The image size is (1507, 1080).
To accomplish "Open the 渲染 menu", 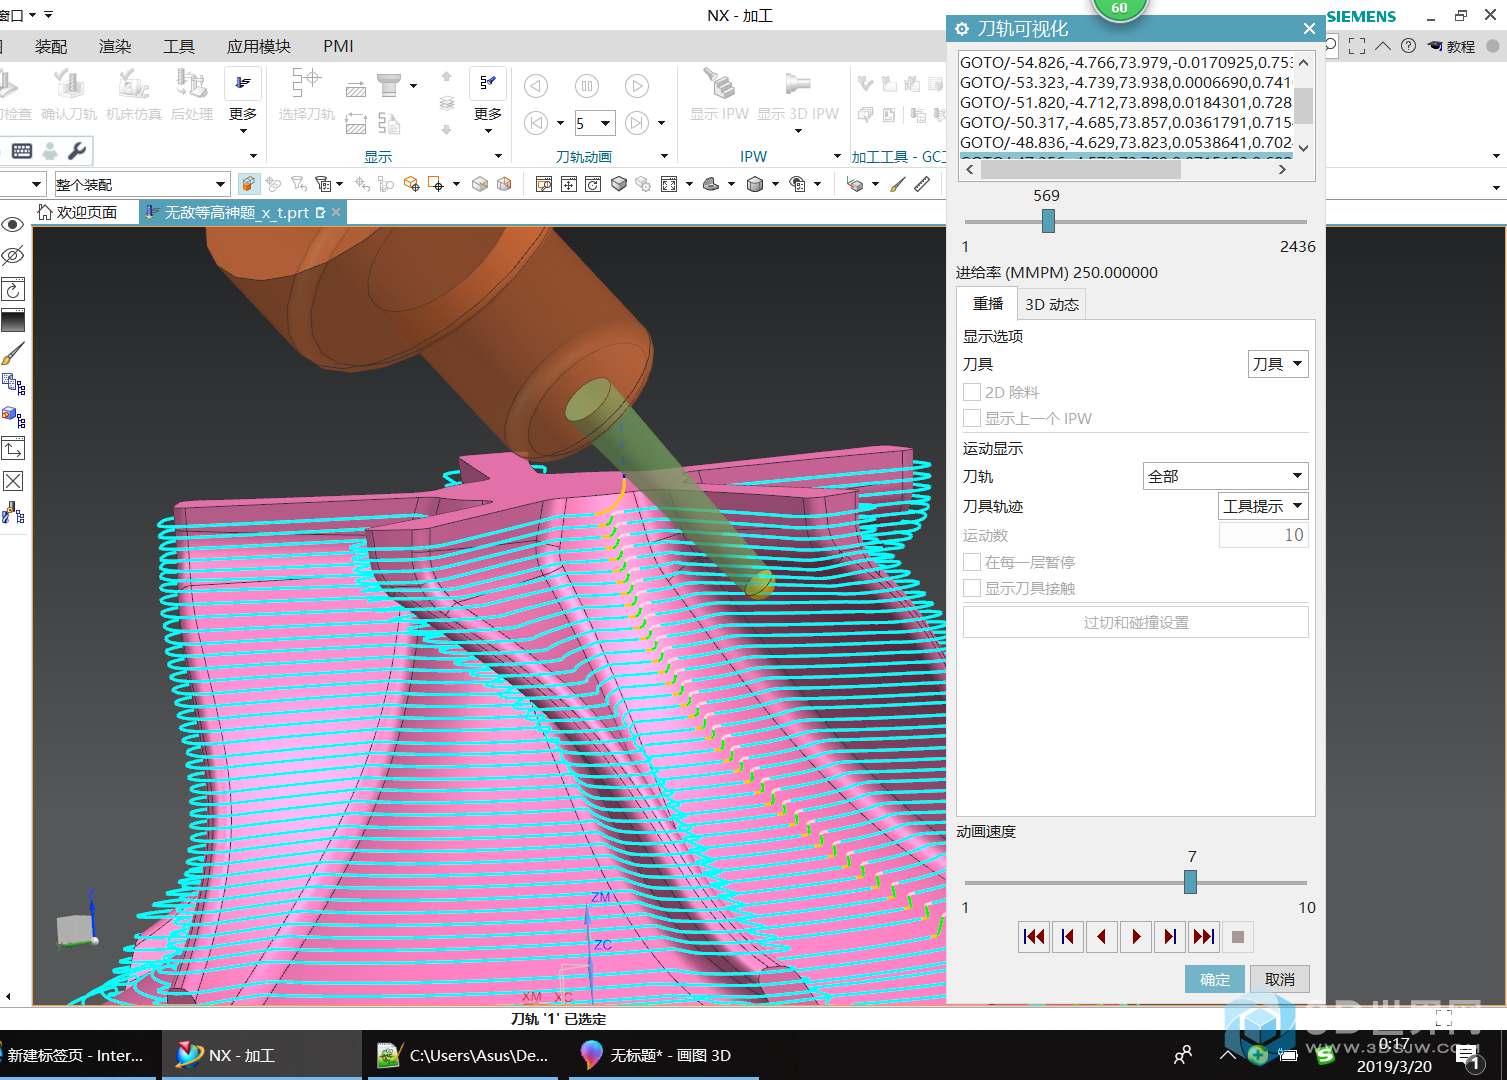I will click(115, 46).
